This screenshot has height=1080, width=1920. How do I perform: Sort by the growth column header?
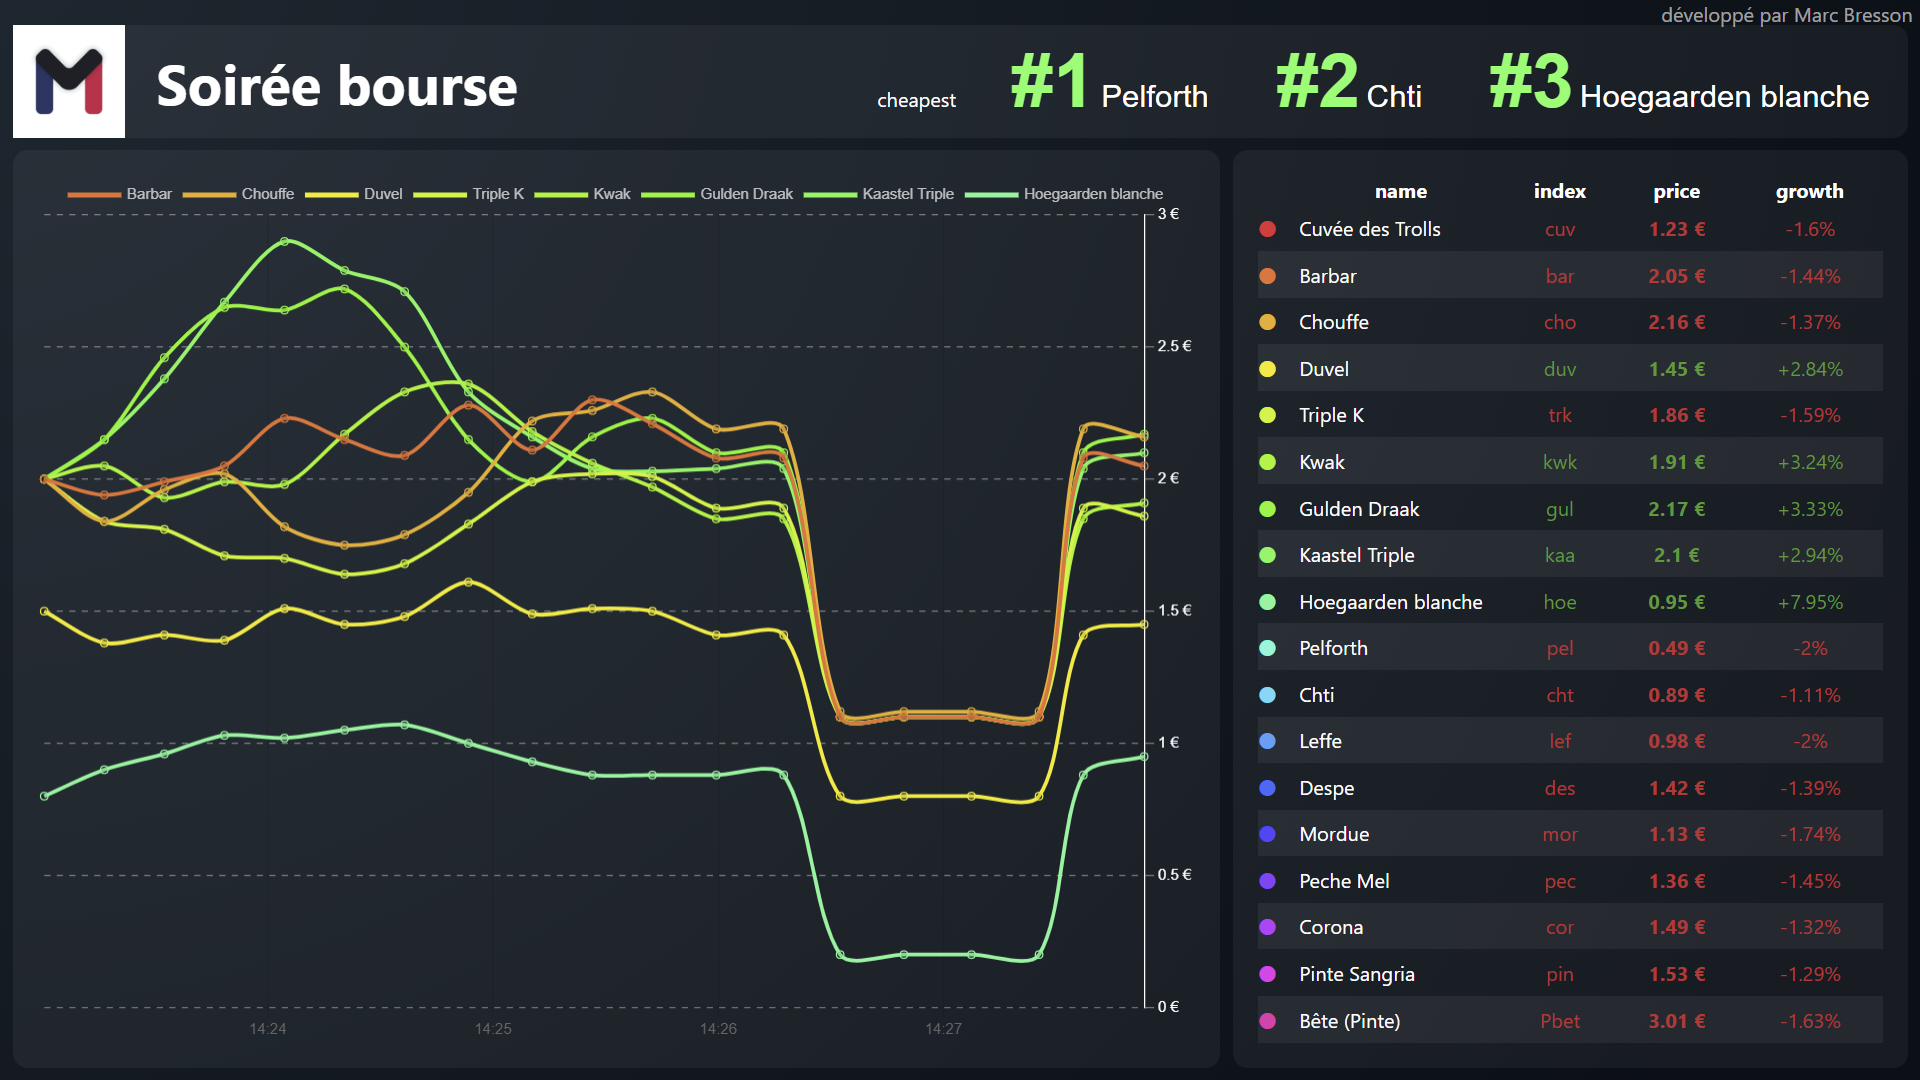tap(1809, 191)
